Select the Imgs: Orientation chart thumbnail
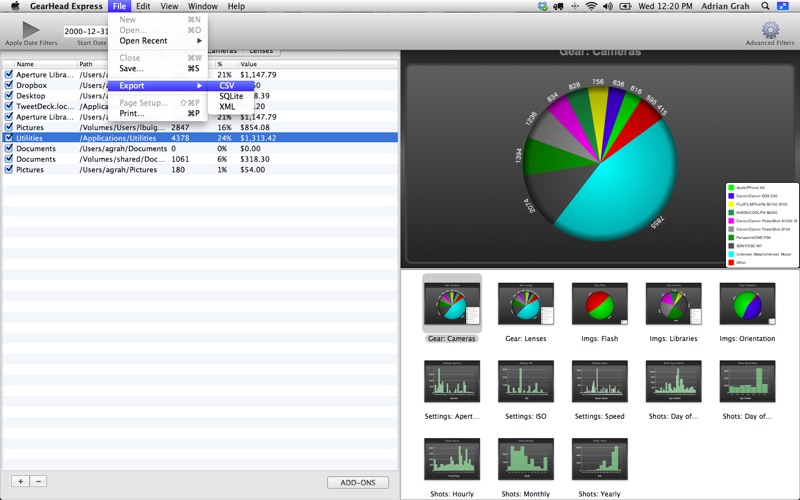 (x=747, y=303)
